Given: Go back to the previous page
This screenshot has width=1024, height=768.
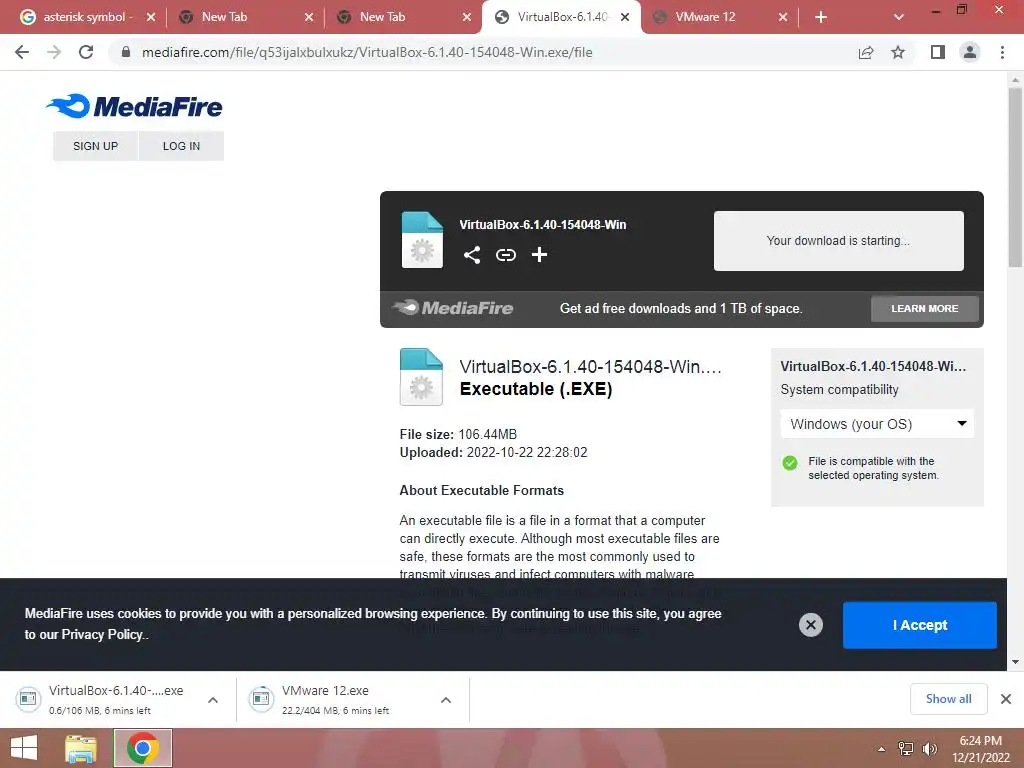Looking at the screenshot, I should (x=22, y=52).
